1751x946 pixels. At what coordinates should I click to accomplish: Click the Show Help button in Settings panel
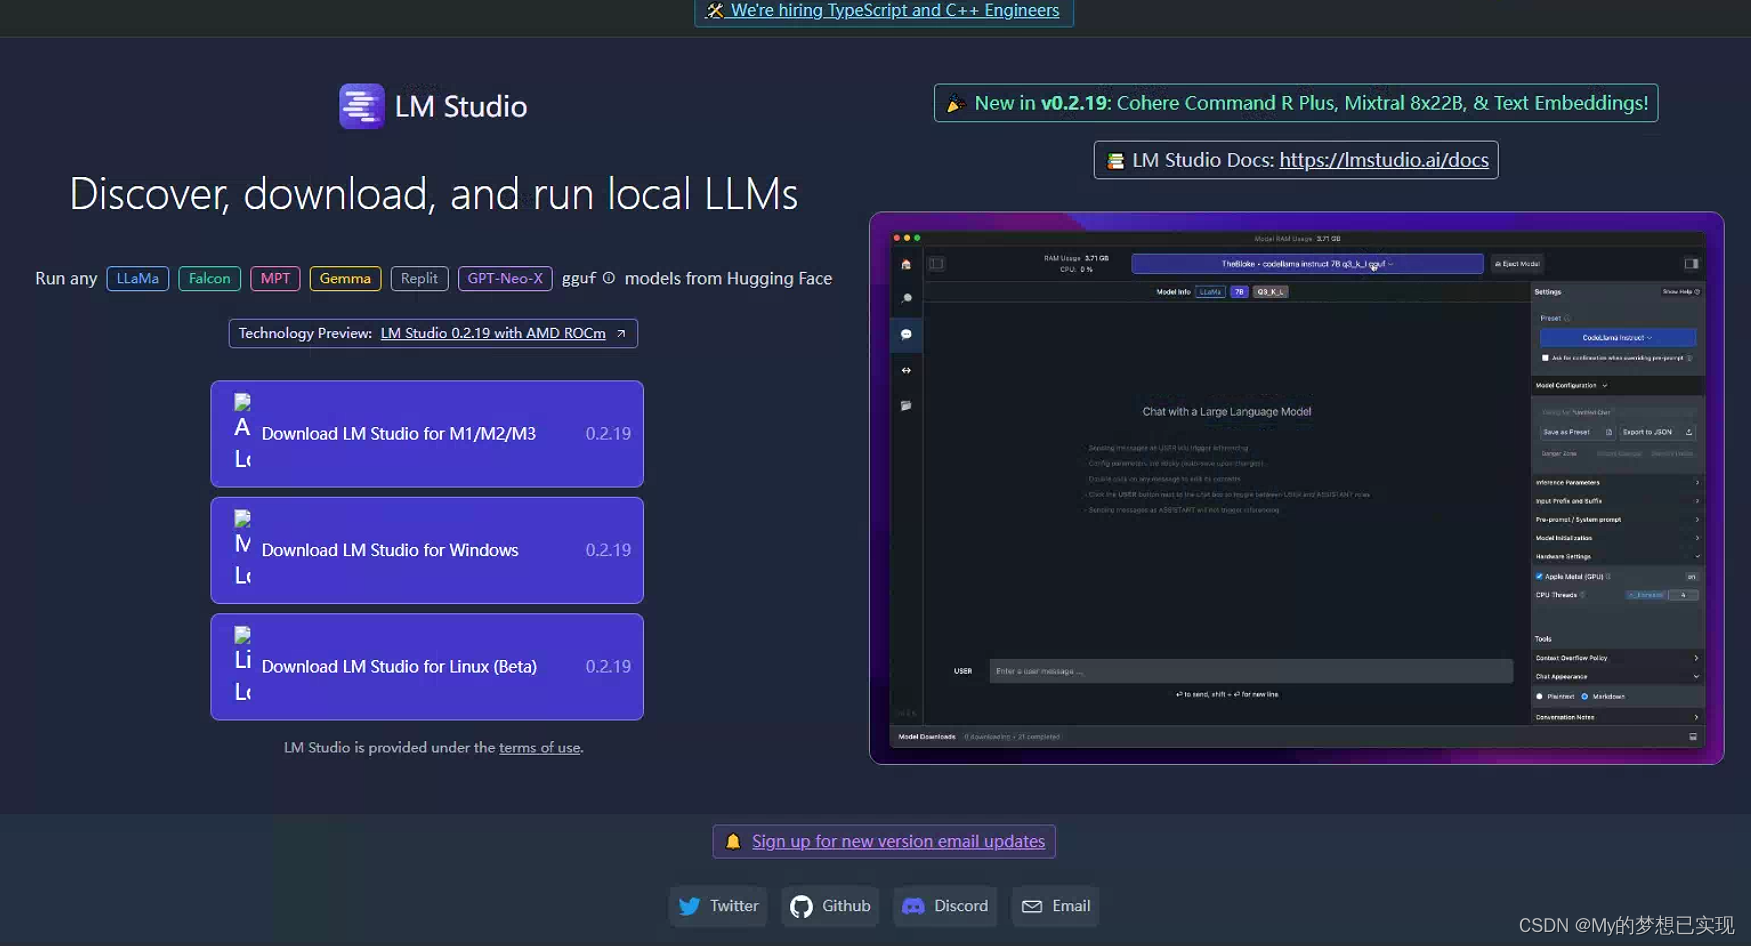click(x=1680, y=292)
